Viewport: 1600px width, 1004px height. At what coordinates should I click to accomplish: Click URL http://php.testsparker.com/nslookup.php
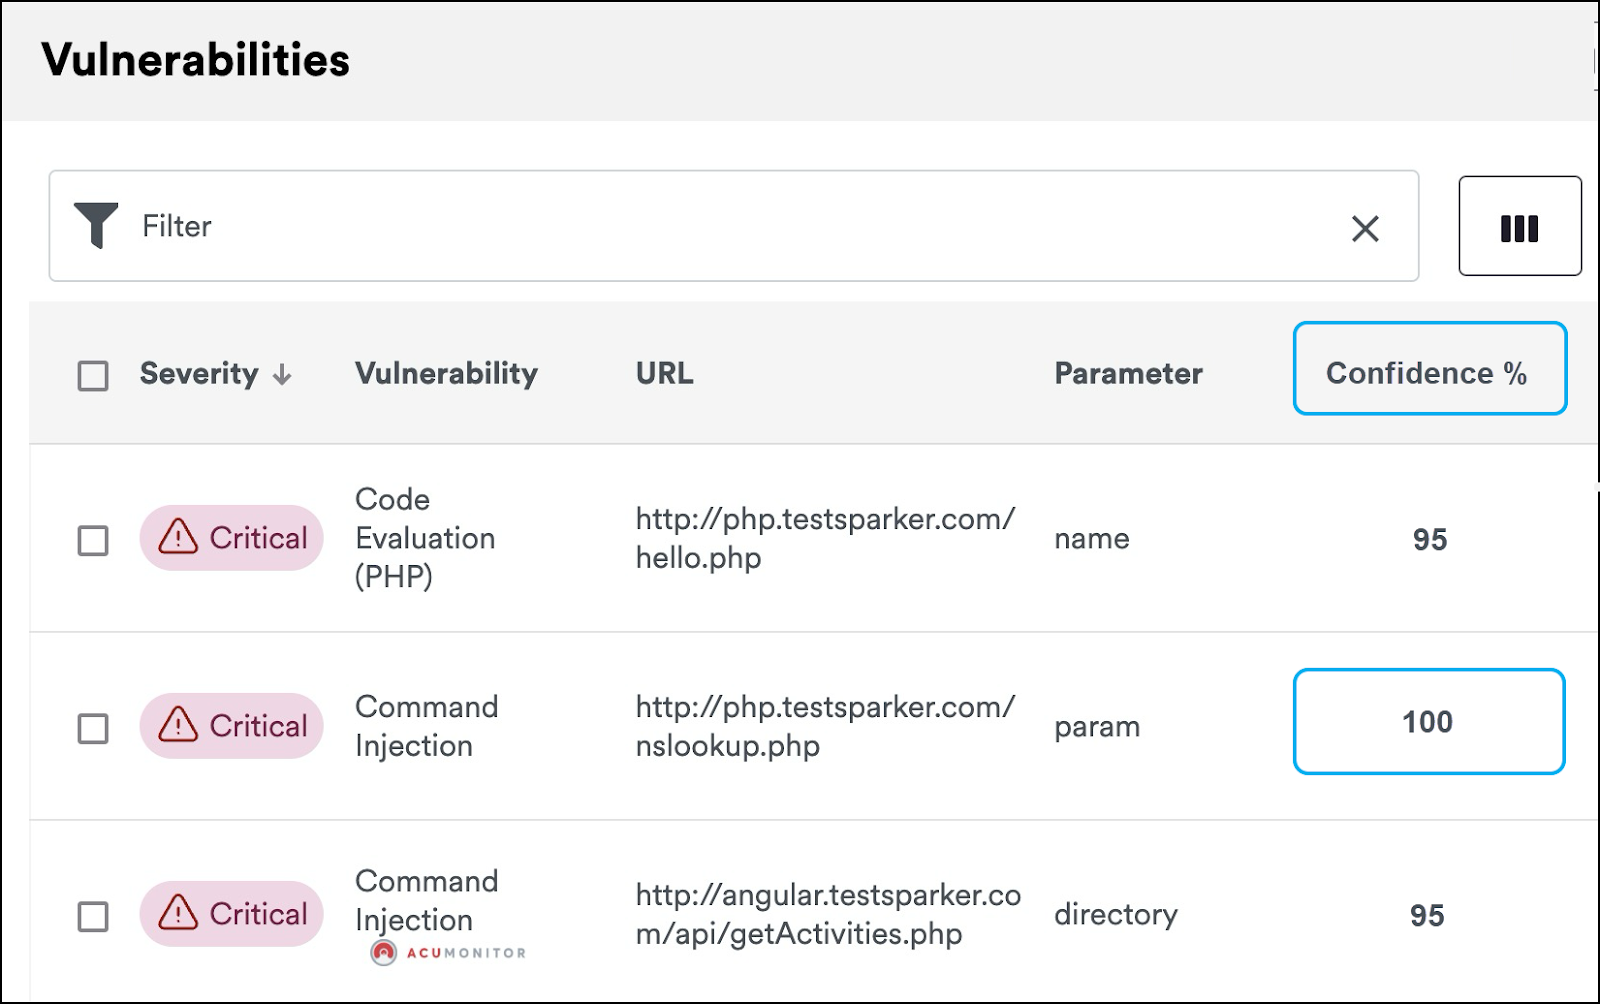click(825, 726)
